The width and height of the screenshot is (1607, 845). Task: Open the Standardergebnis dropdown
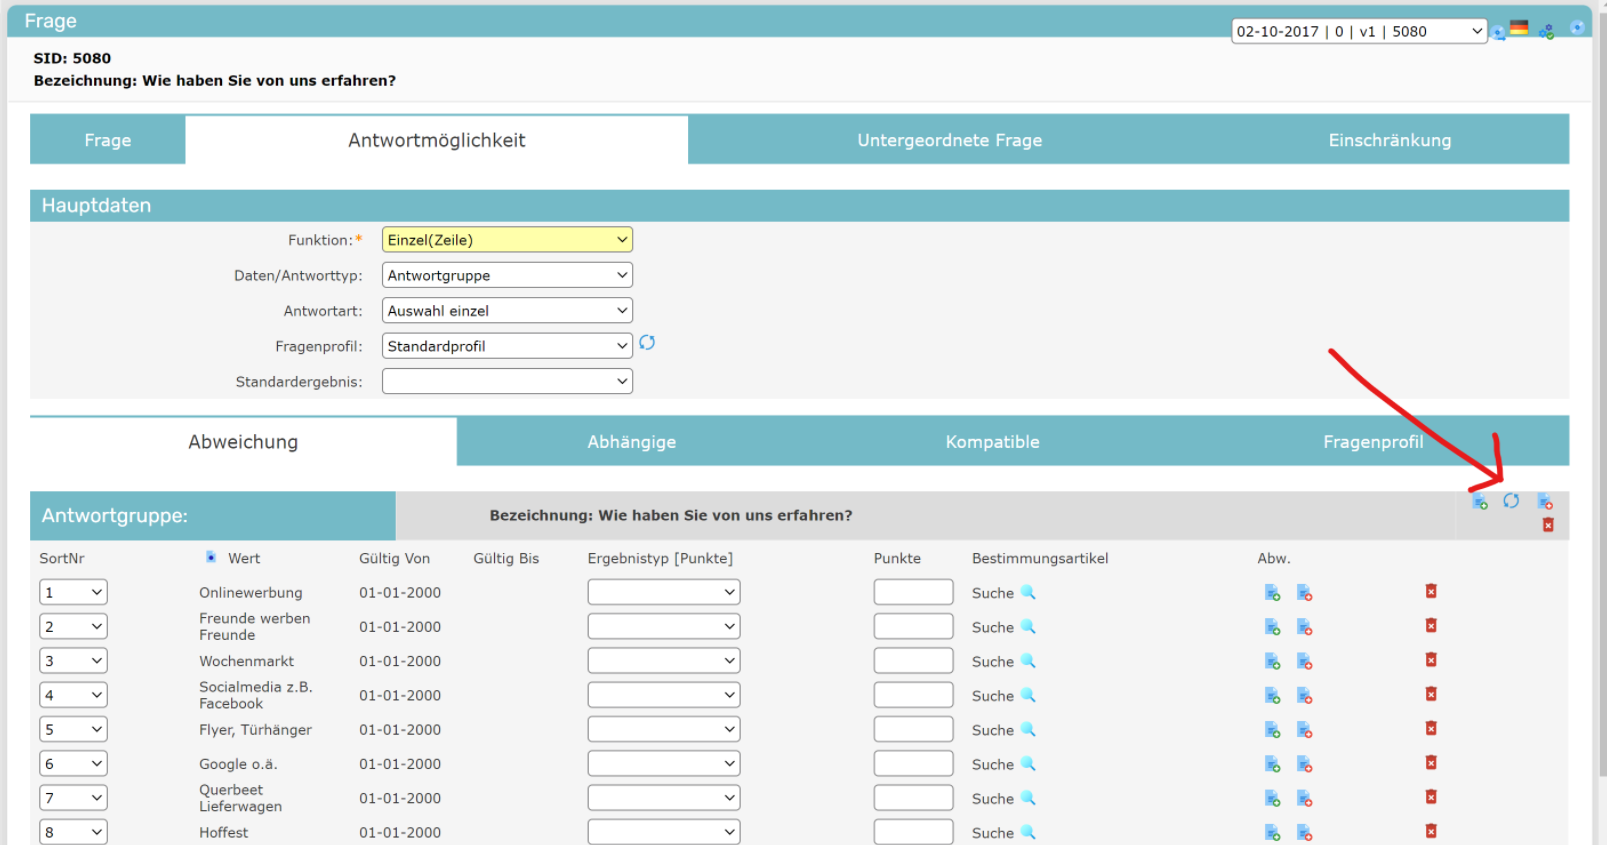tap(507, 381)
